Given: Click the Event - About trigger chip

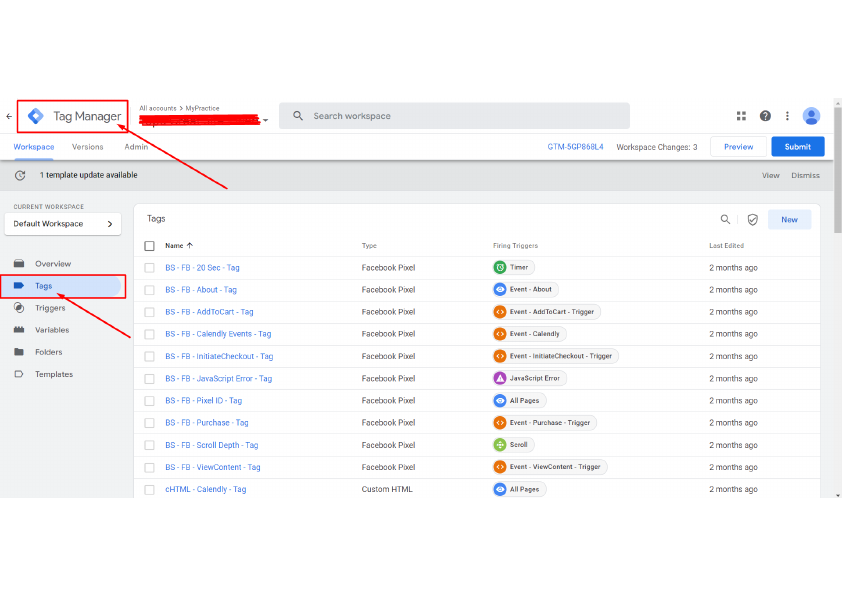Looking at the screenshot, I should (526, 289).
